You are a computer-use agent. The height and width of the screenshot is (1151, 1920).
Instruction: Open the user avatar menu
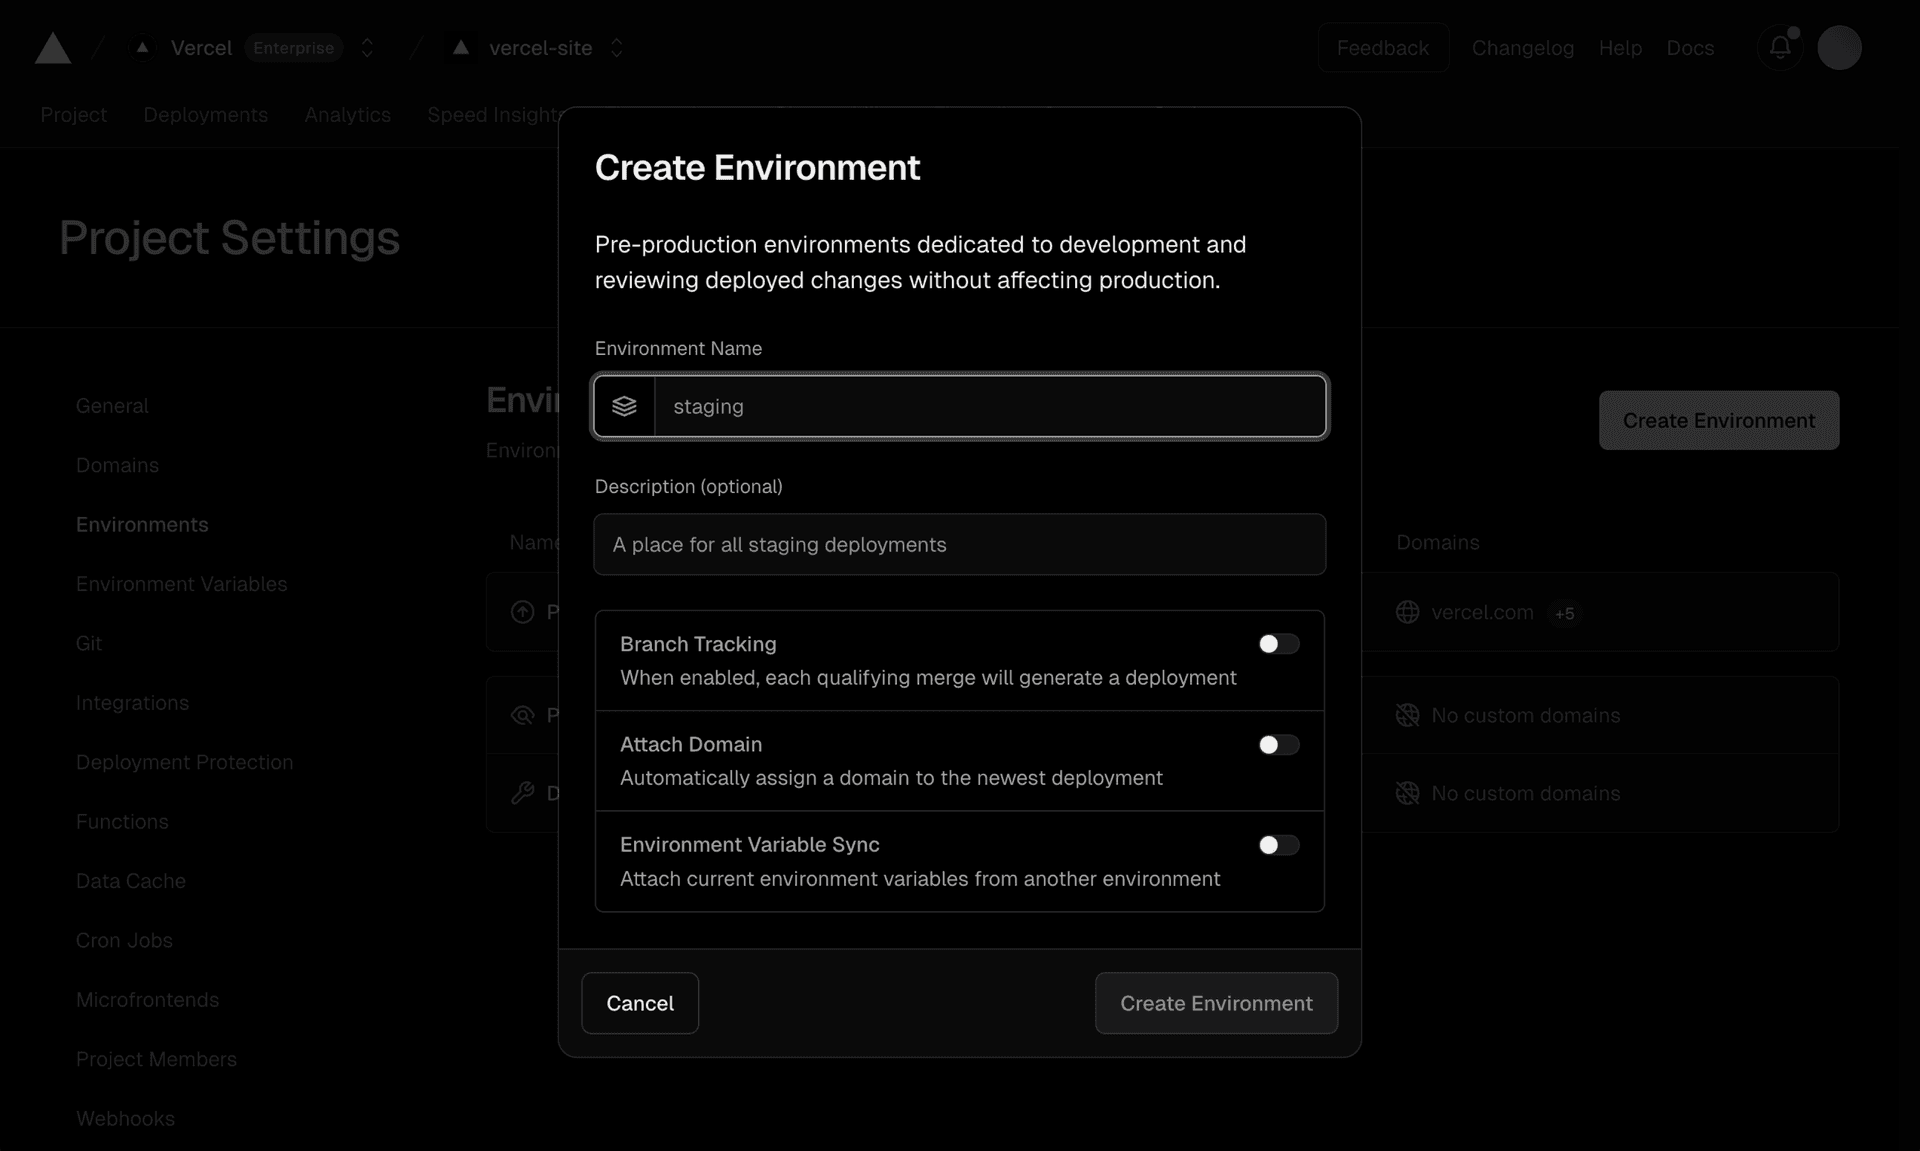click(x=1839, y=47)
